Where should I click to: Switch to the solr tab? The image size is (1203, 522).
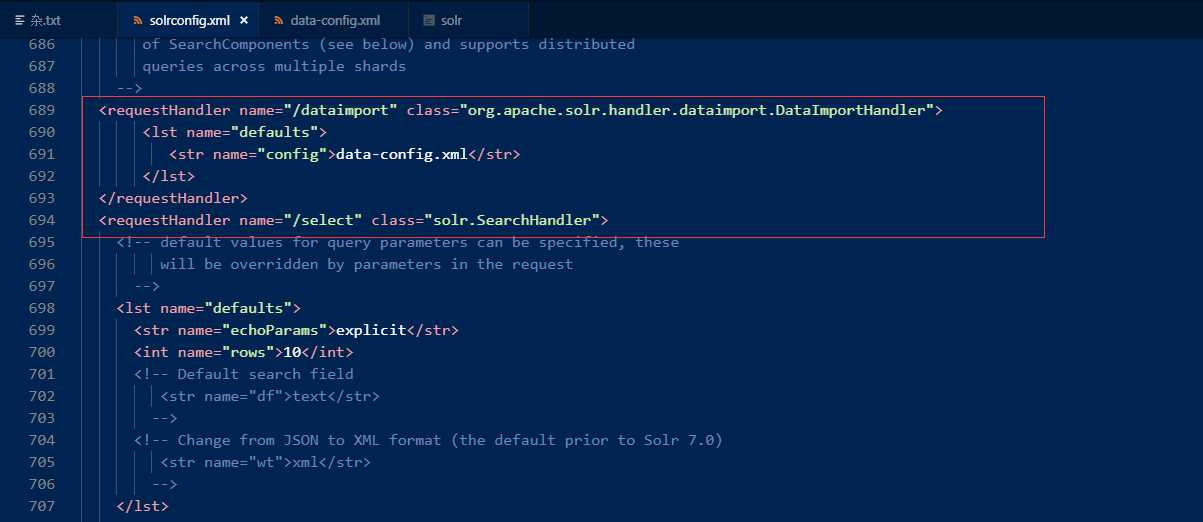pos(451,20)
